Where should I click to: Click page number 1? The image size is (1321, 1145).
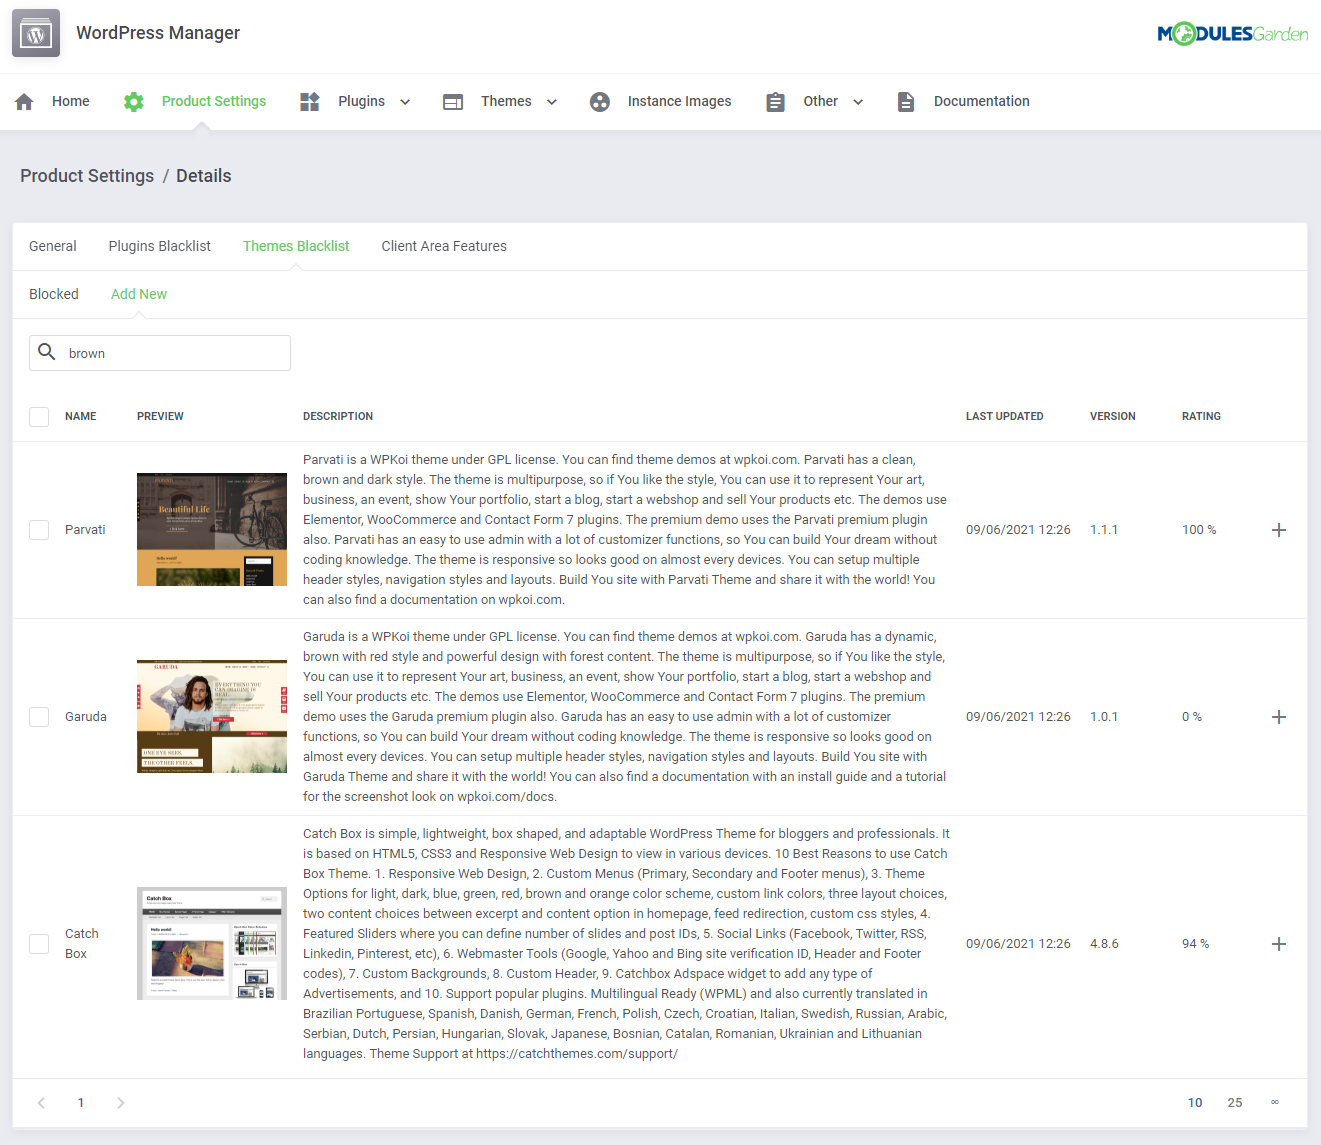coord(81,1103)
